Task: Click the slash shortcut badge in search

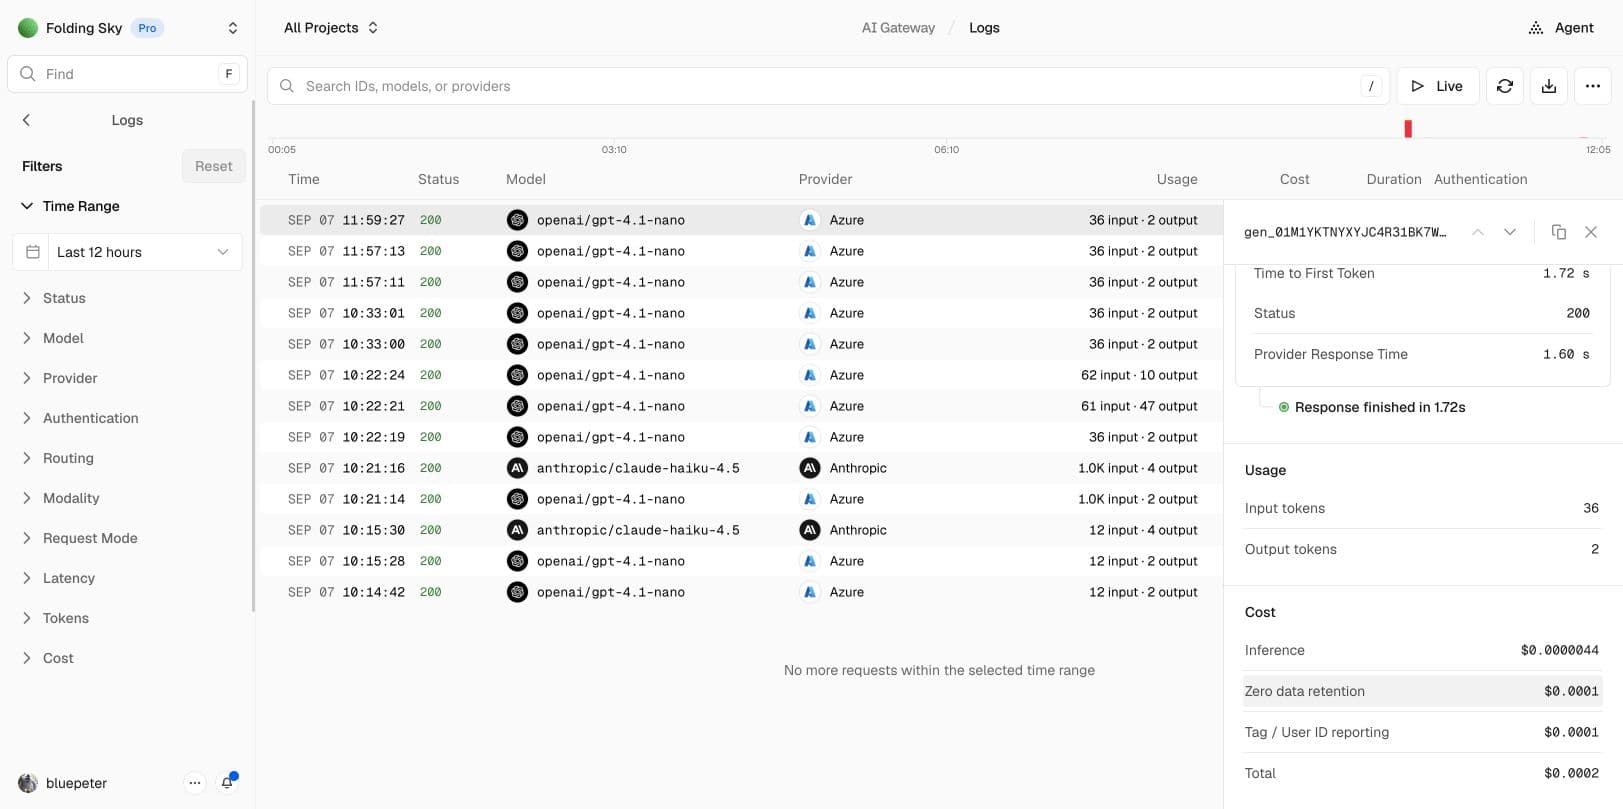Action: point(1371,86)
